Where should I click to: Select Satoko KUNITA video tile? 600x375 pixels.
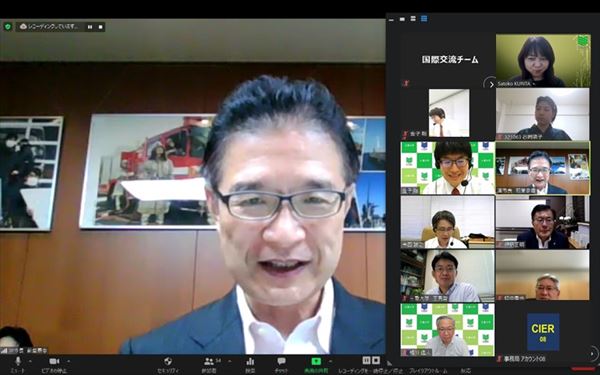point(543,60)
